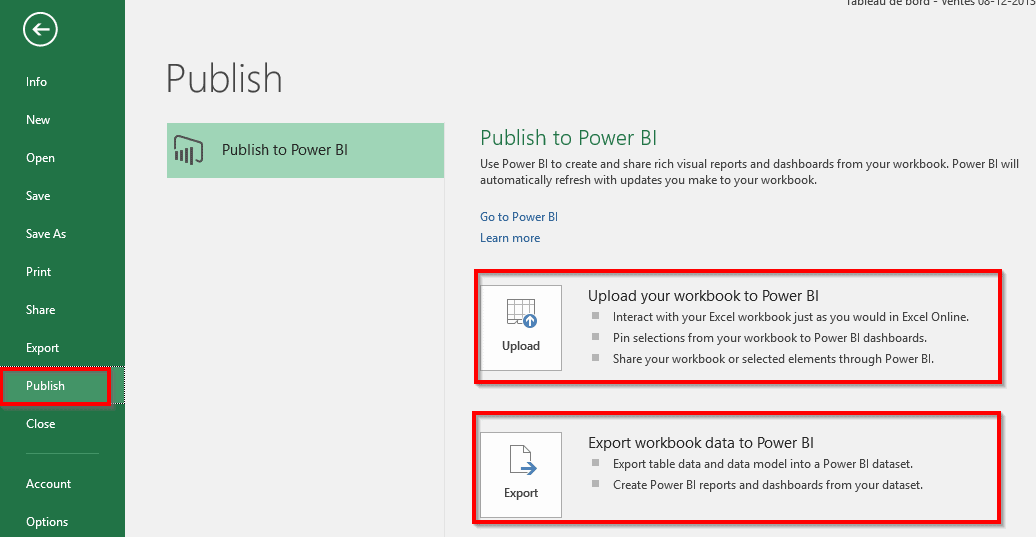Select Export in the left sidebar menu
The width and height of the screenshot is (1036, 537).
click(43, 348)
